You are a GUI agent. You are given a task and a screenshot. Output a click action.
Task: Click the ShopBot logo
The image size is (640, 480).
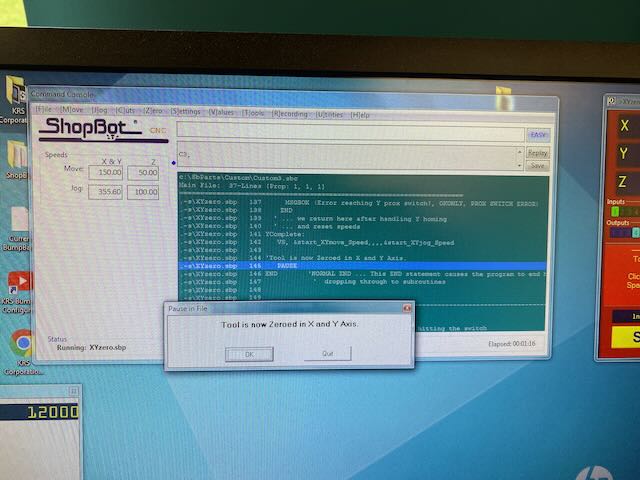[103, 130]
